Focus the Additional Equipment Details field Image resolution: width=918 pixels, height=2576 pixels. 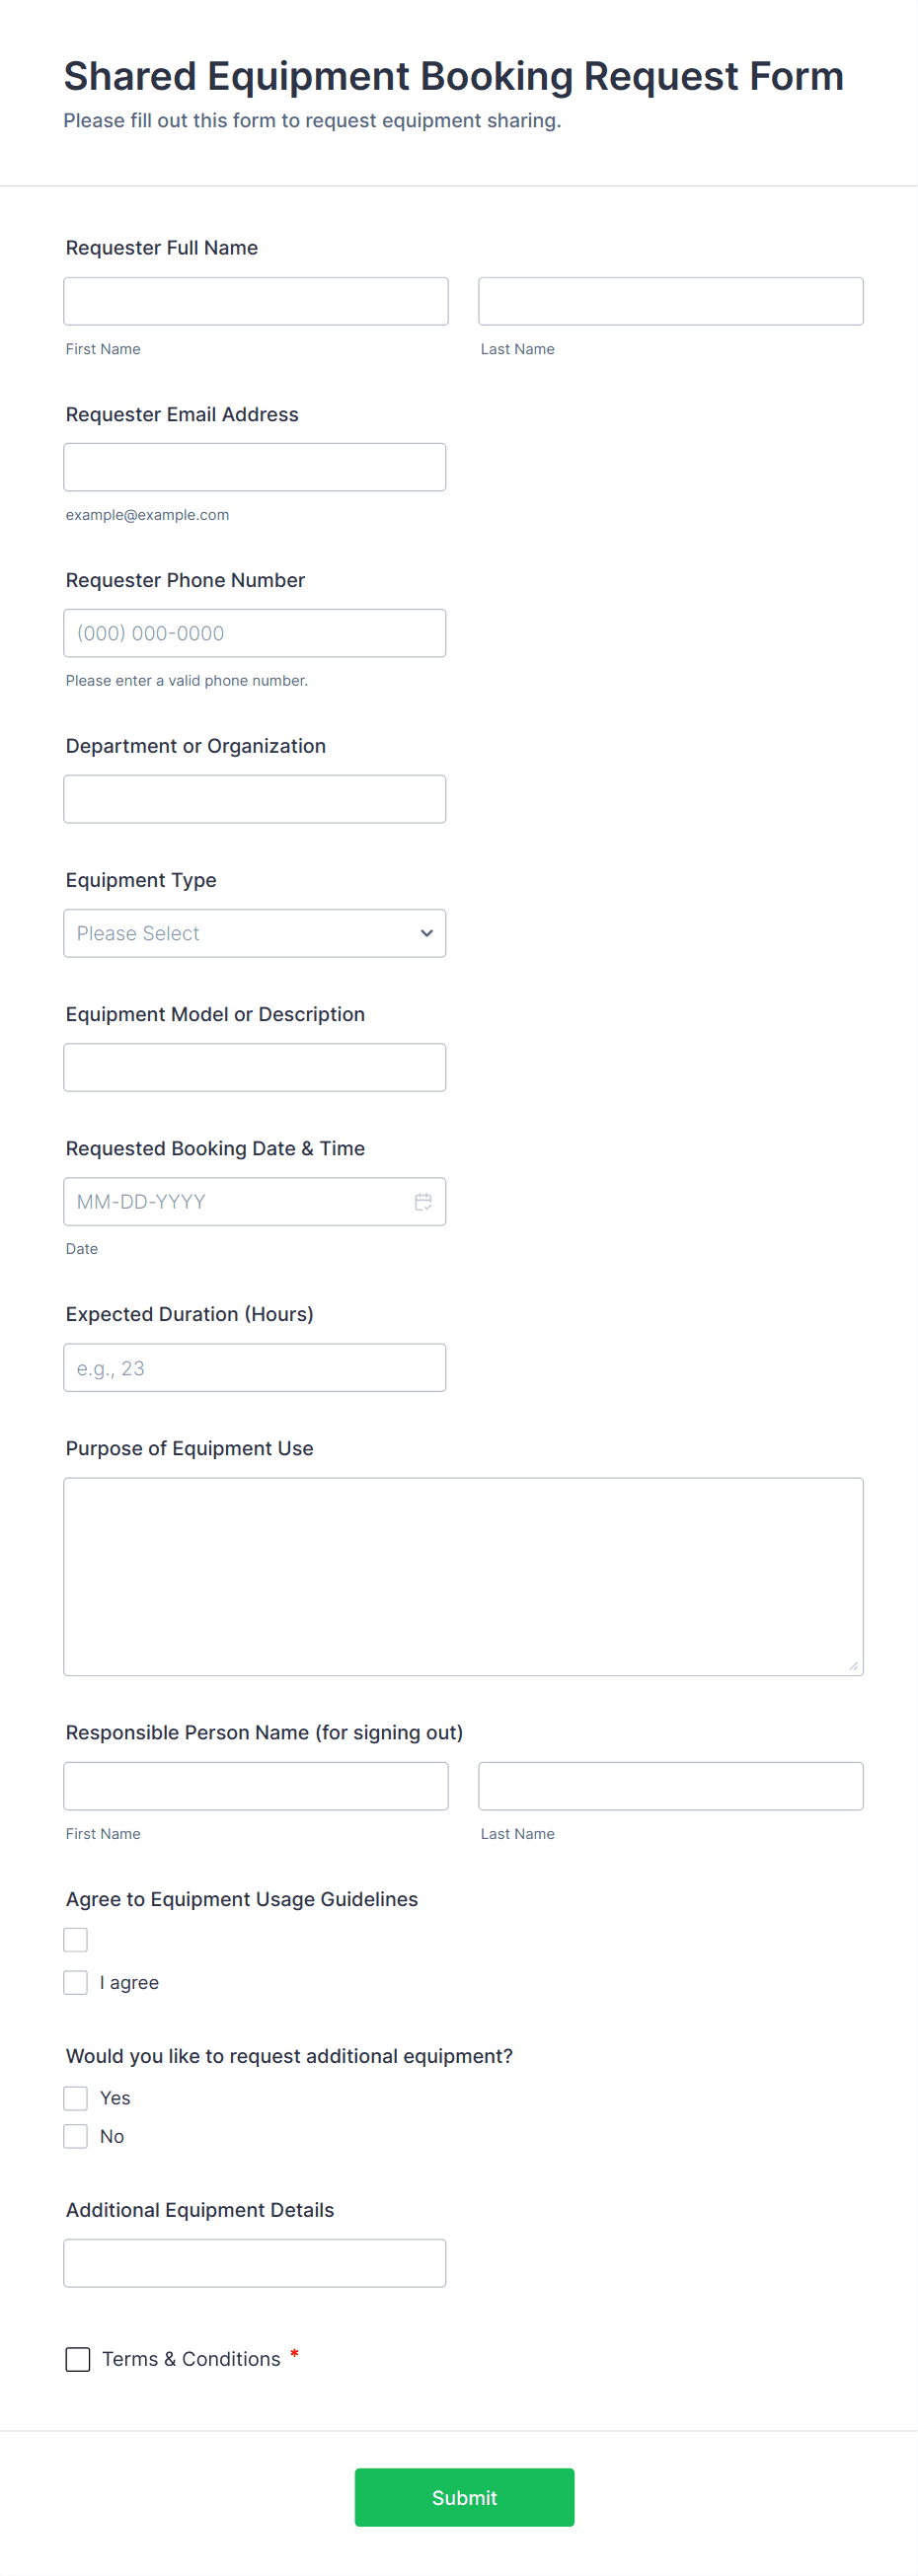254,2263
